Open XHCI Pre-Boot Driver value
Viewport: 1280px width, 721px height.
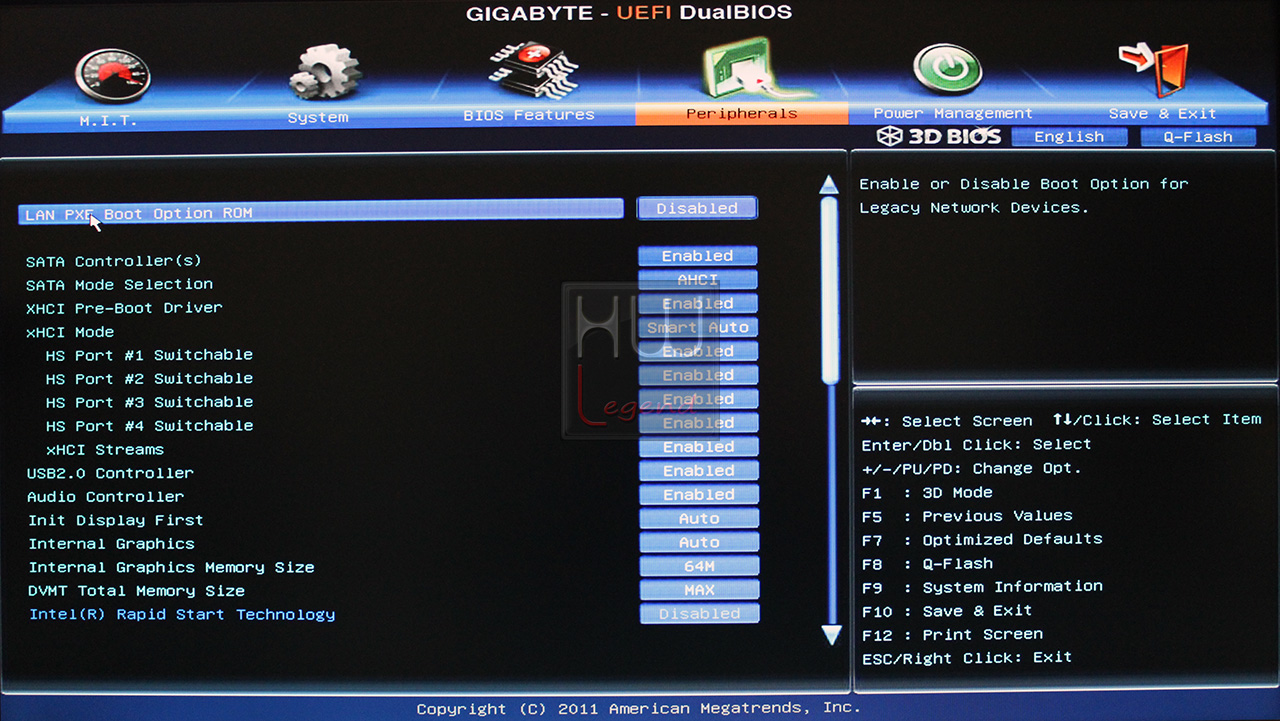point(698,304)
